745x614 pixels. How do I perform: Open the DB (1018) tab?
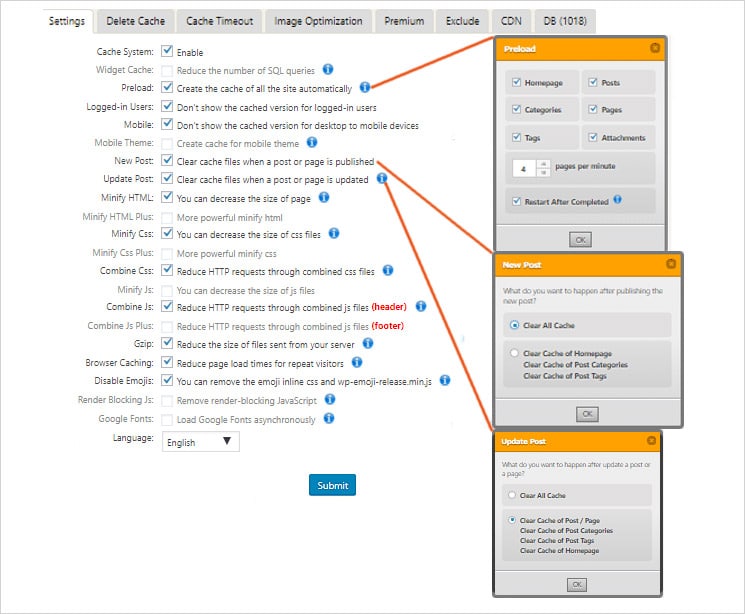565,21
